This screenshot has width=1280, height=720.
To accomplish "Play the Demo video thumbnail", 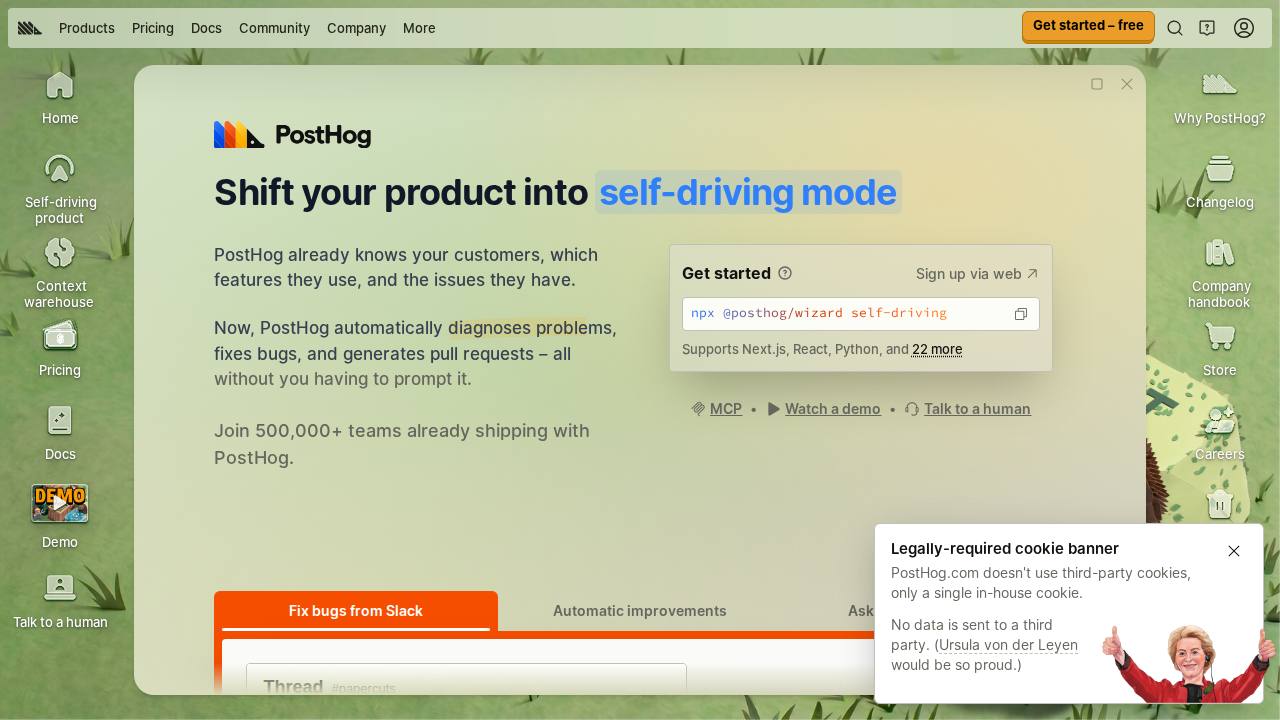I will tap(60, 503).
